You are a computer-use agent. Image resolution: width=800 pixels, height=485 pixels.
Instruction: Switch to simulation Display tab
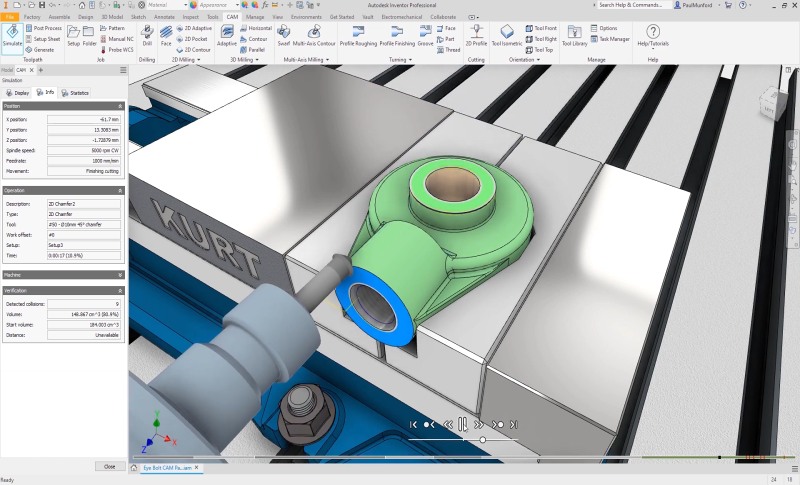click(18, 93)
